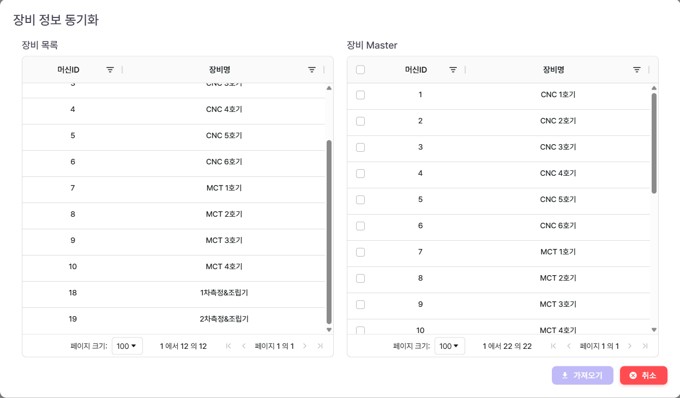Check the CNC 1호기 row in 장비 Master
Screen dimensions: 680x398
[360, 95]
